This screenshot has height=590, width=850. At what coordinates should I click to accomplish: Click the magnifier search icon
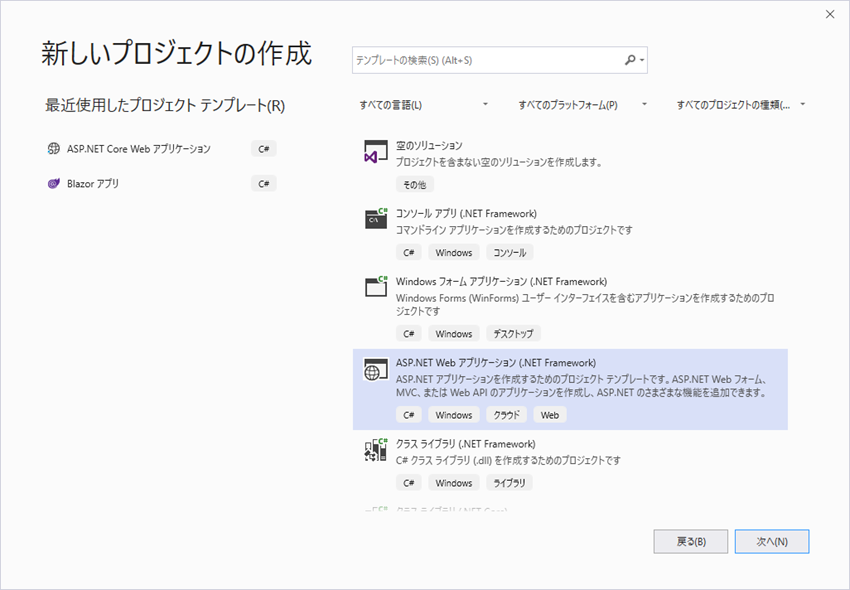[630, 60]
